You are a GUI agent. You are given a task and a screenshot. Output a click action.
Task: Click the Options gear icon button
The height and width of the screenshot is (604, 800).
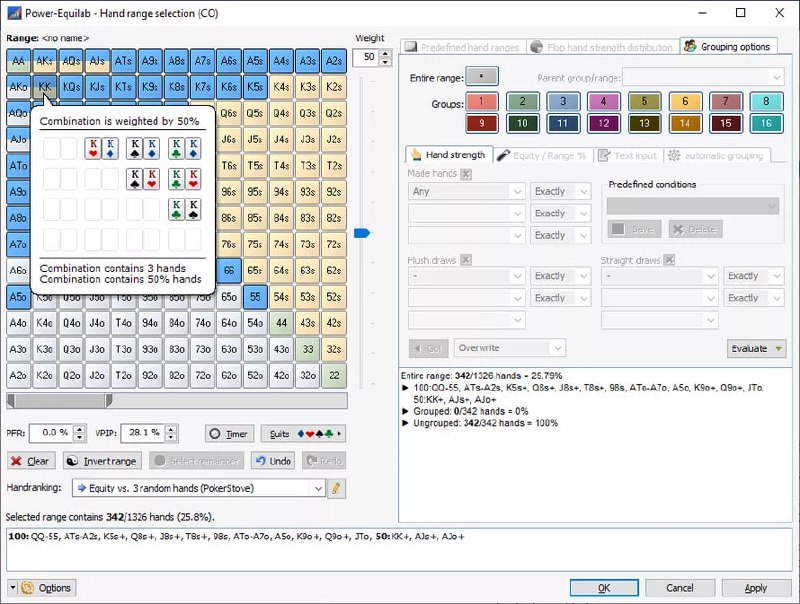pyautogui.click(x=48, y=588)
